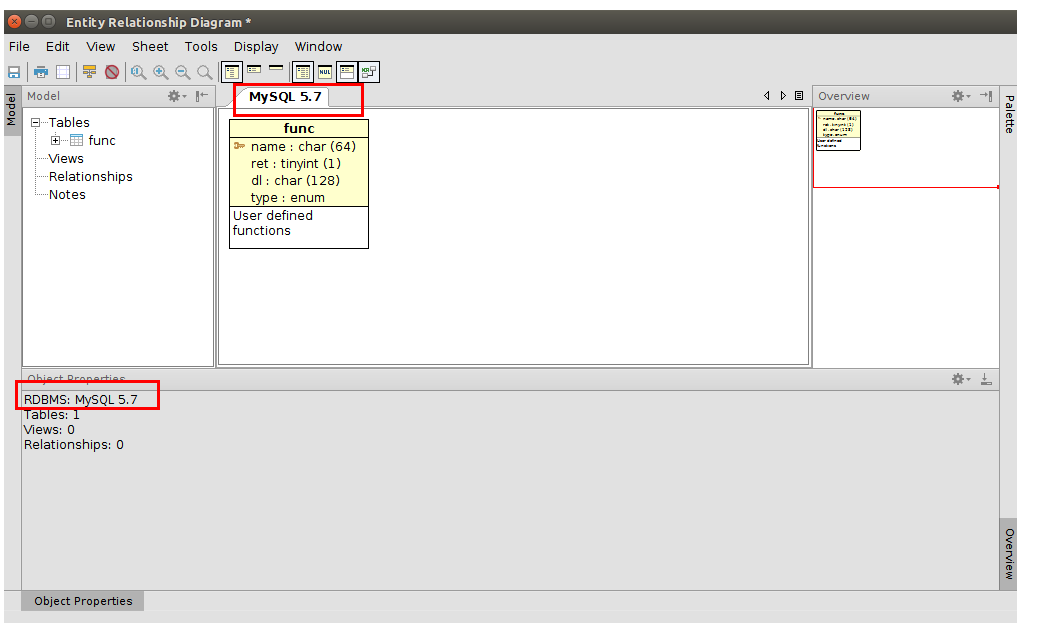This screenshot has width=1060, height=642.
Task: Click the zoom in magnifier icon
Action: click(x=161, y=72)
